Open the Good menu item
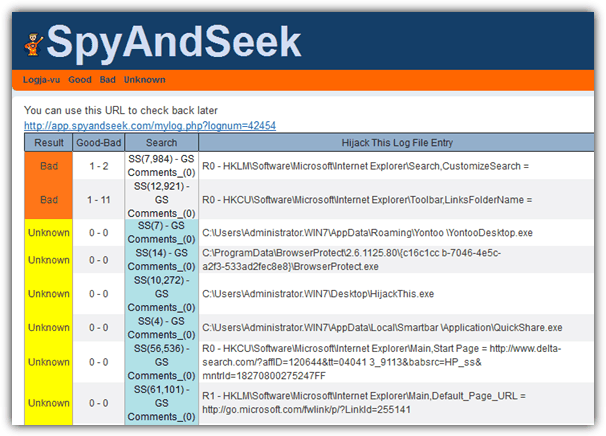The image size is (606, 436). [80, 80]
